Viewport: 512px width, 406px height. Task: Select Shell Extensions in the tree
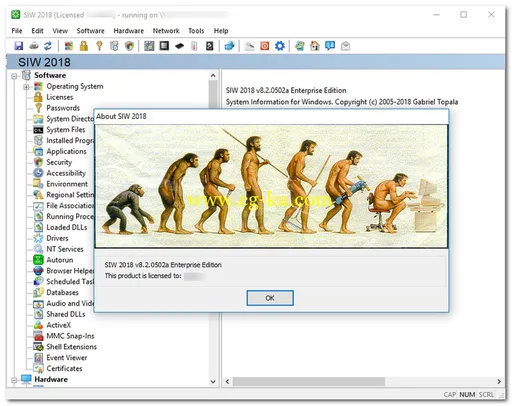pos(72,347)
